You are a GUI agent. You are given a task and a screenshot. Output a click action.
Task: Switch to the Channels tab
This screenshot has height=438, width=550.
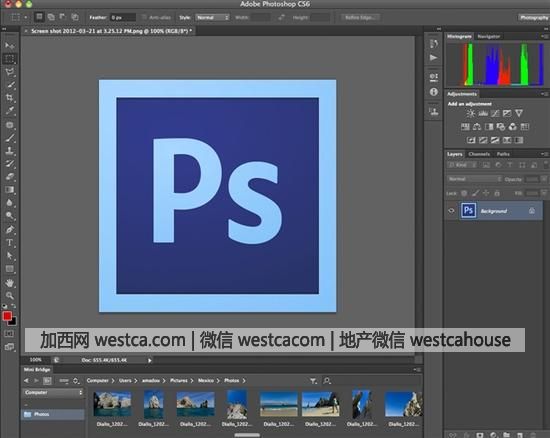point(479,154)
